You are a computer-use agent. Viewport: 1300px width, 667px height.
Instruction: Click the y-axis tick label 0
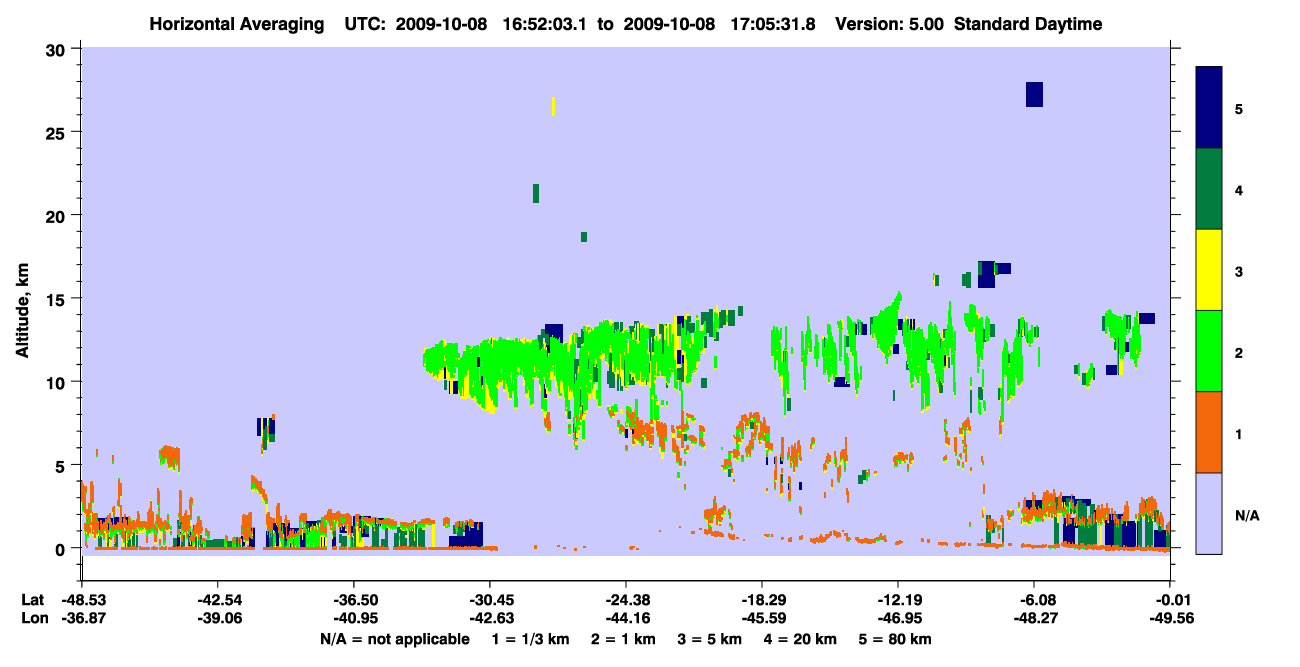coord(63,548)
